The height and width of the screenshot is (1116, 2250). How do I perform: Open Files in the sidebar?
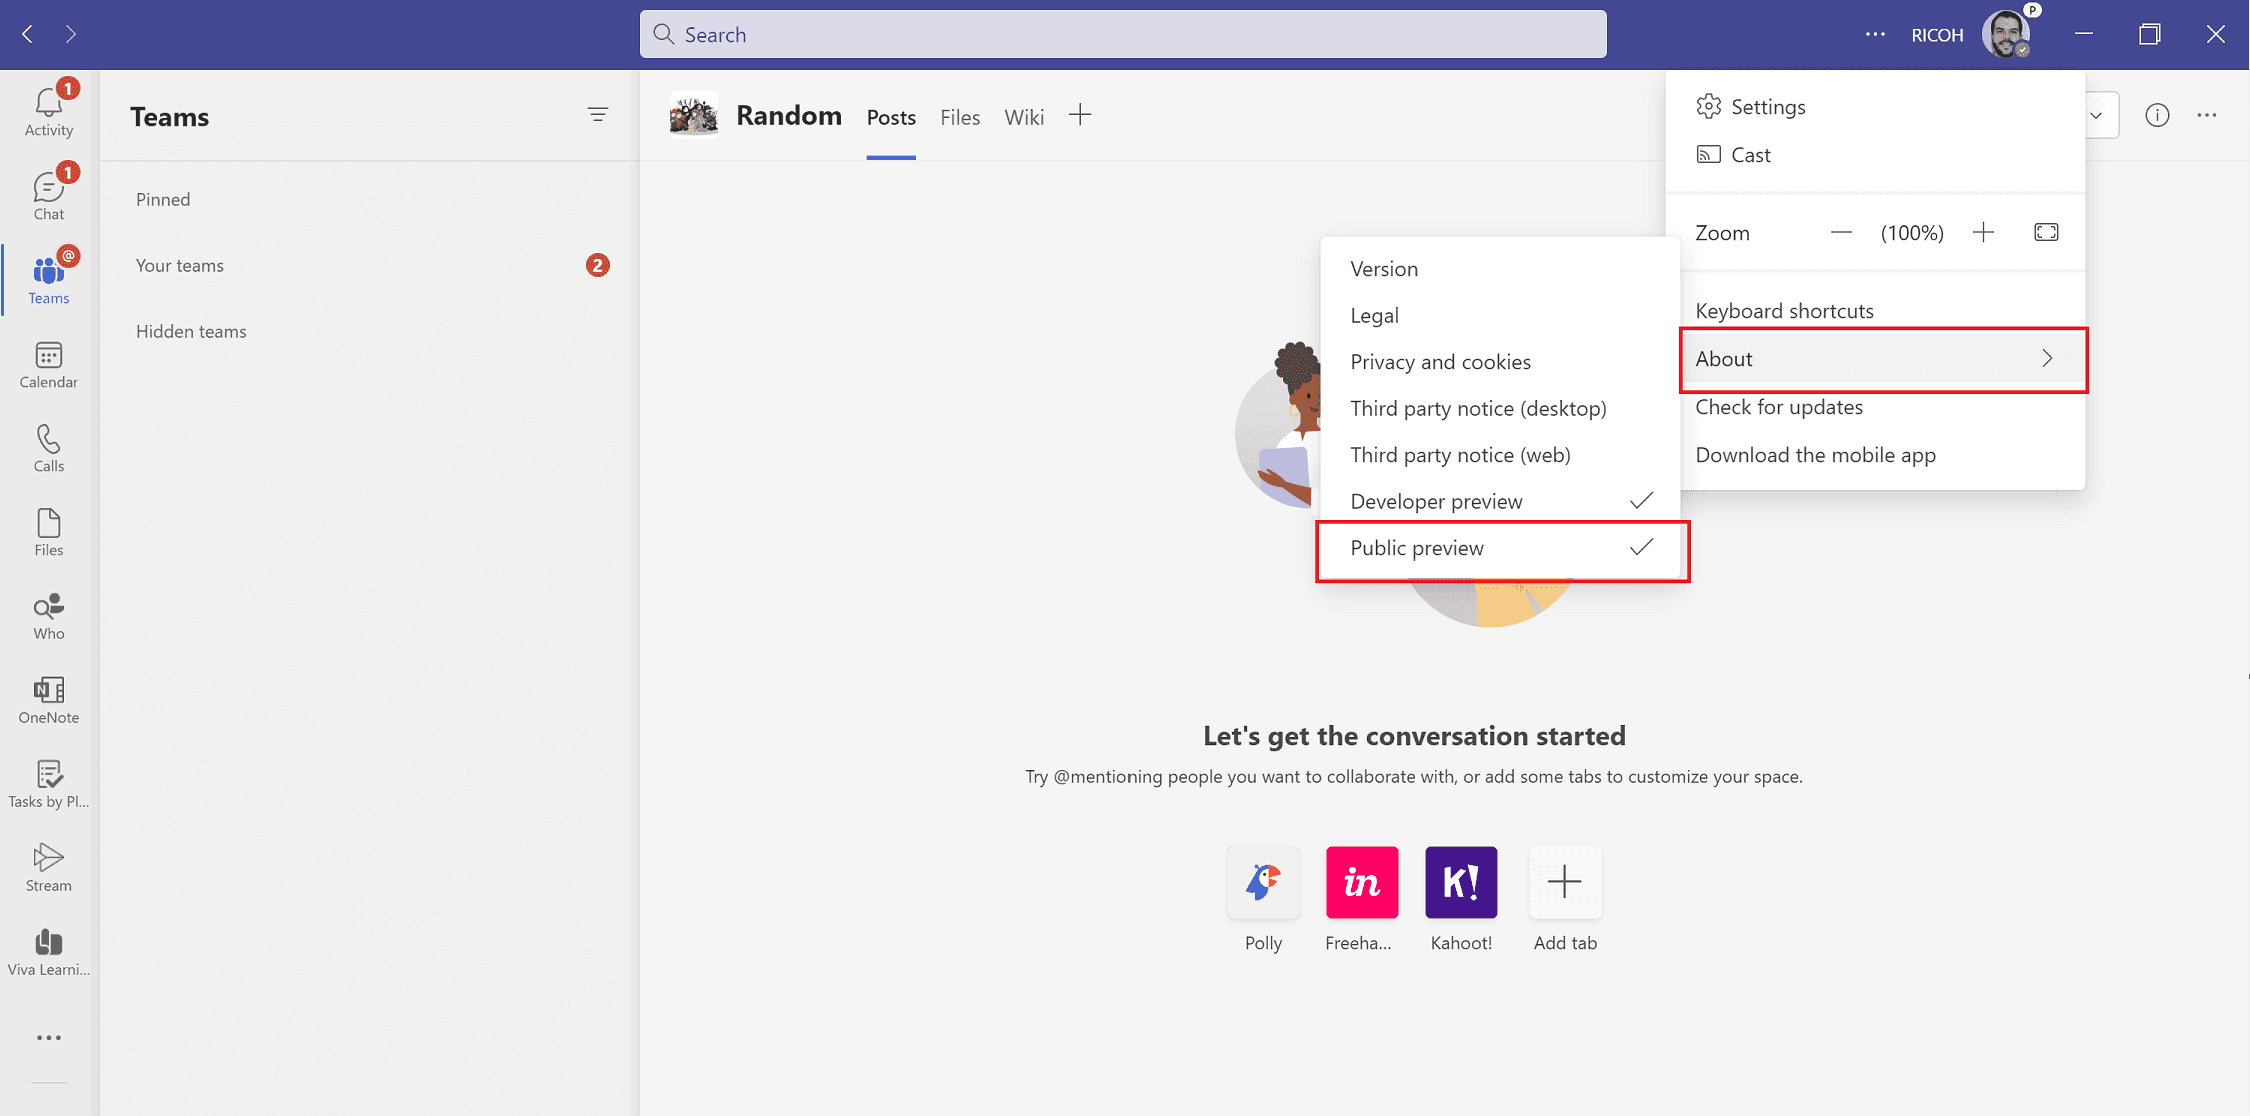pyautogui.click(x=49, y=532)
